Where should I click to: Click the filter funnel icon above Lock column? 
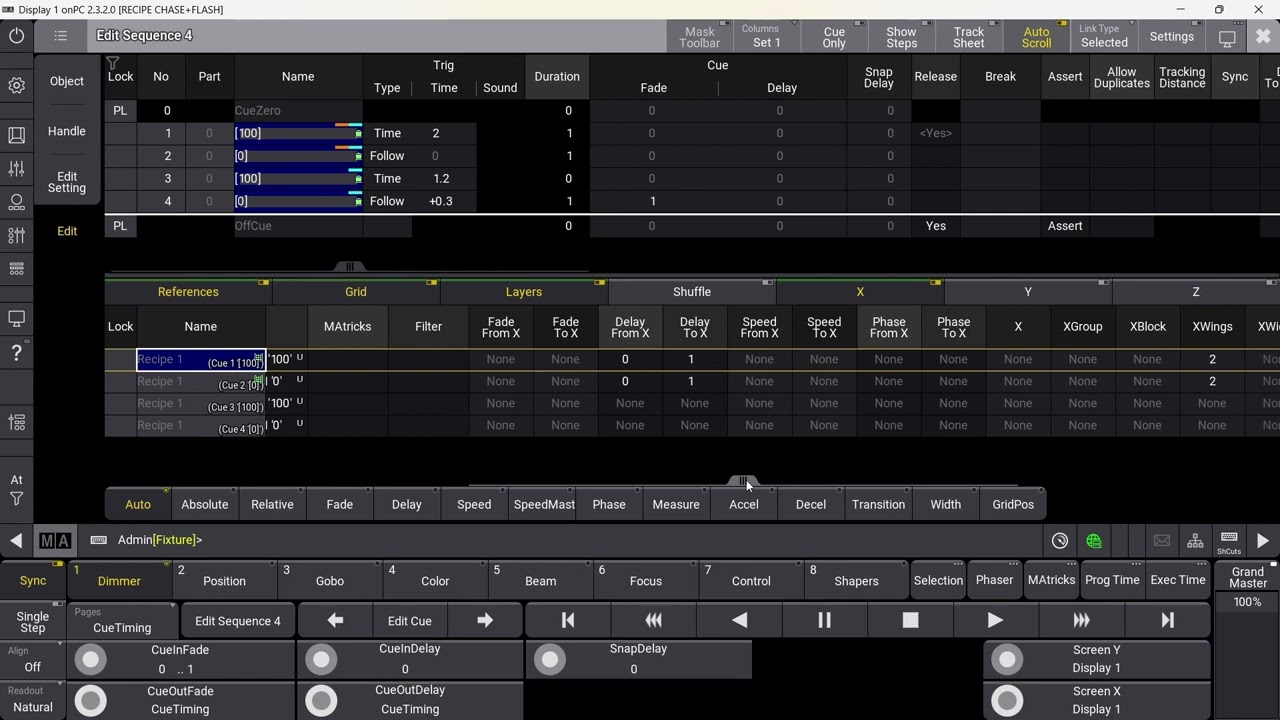[113, 63]
